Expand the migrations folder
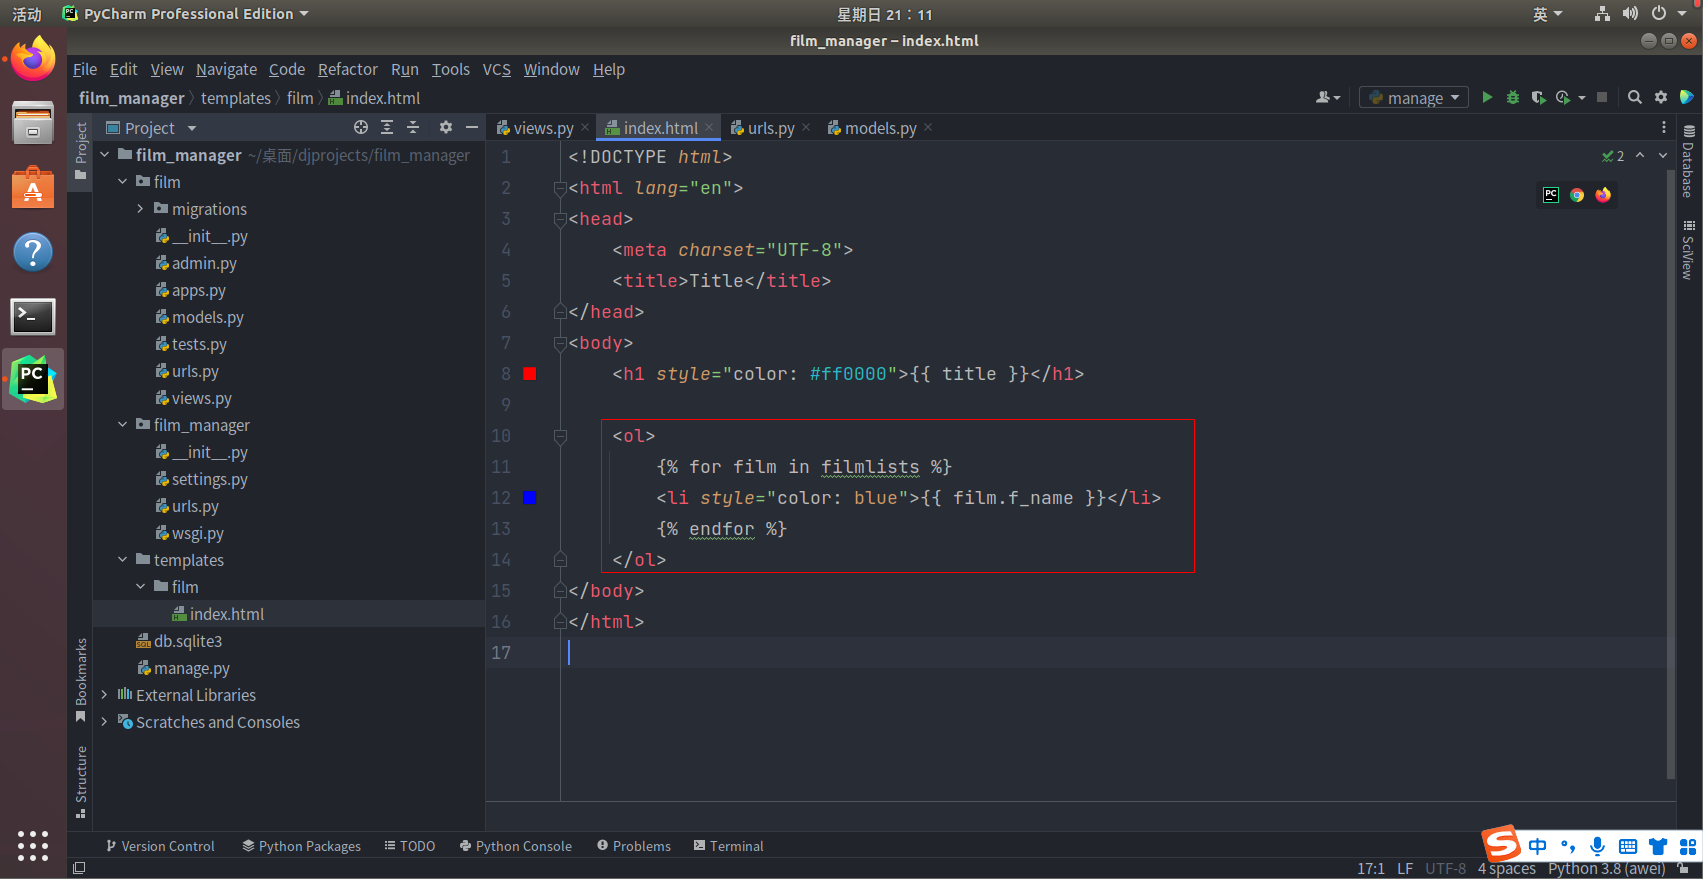Viewport: 1703px width, 879px height. coord(140,208)
